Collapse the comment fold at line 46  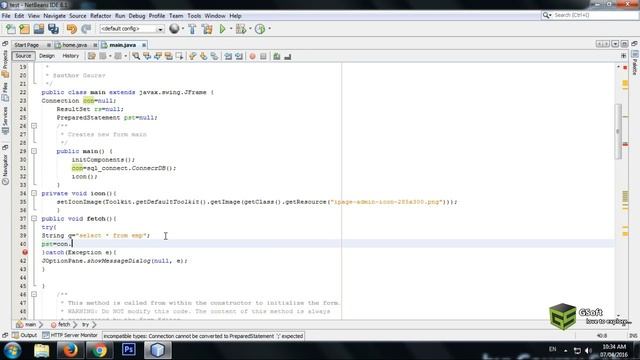[34, 294]
